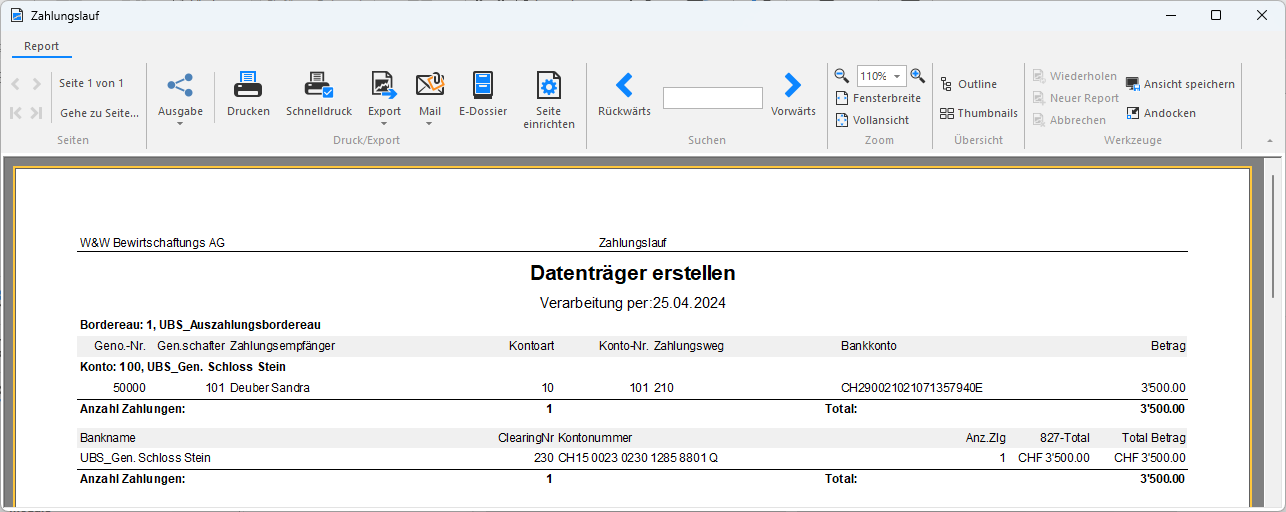Open the Export icon button
The height and width of the screenshot is (512, 1286).
coord(384,84)
